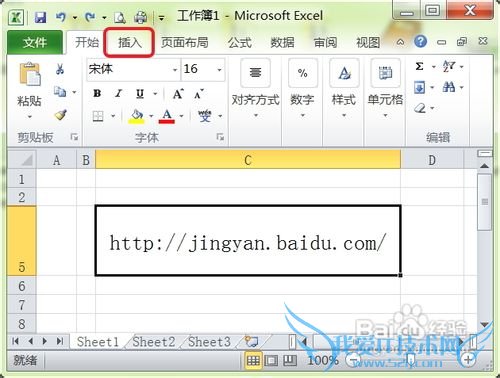Open the 页面布局 (Page Layout) tab
This screenshot has width=500, height=378.
tap(185, 42)
